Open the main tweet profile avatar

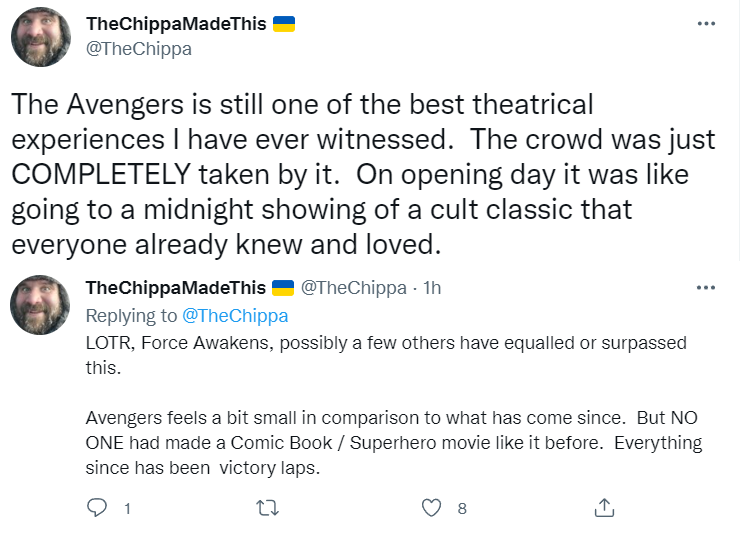tap(41, 37)
